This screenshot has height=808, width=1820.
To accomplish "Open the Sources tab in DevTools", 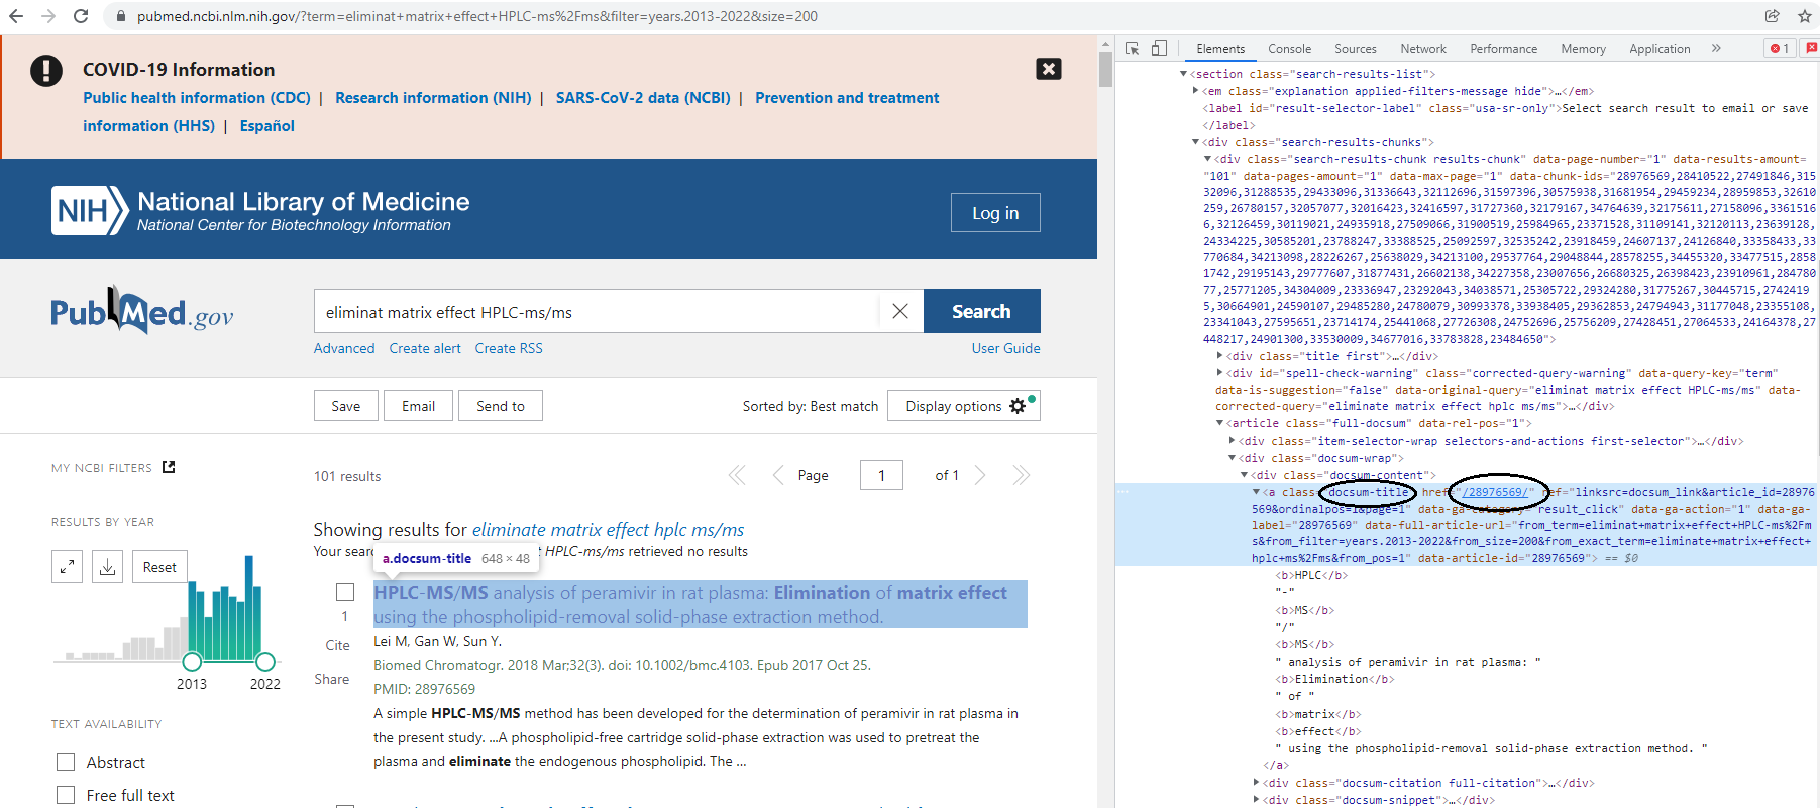I will tap(1355, 49).
